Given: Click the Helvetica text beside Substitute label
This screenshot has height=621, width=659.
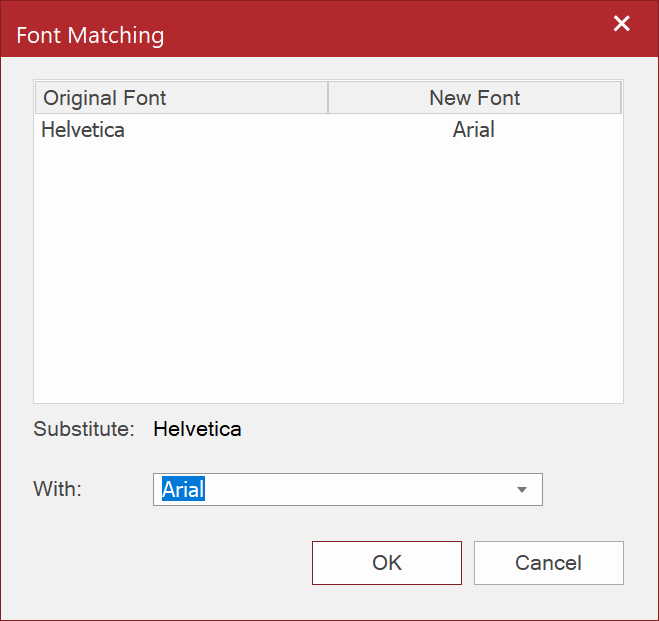Looking at the screenshot, I should click(197, 430).
